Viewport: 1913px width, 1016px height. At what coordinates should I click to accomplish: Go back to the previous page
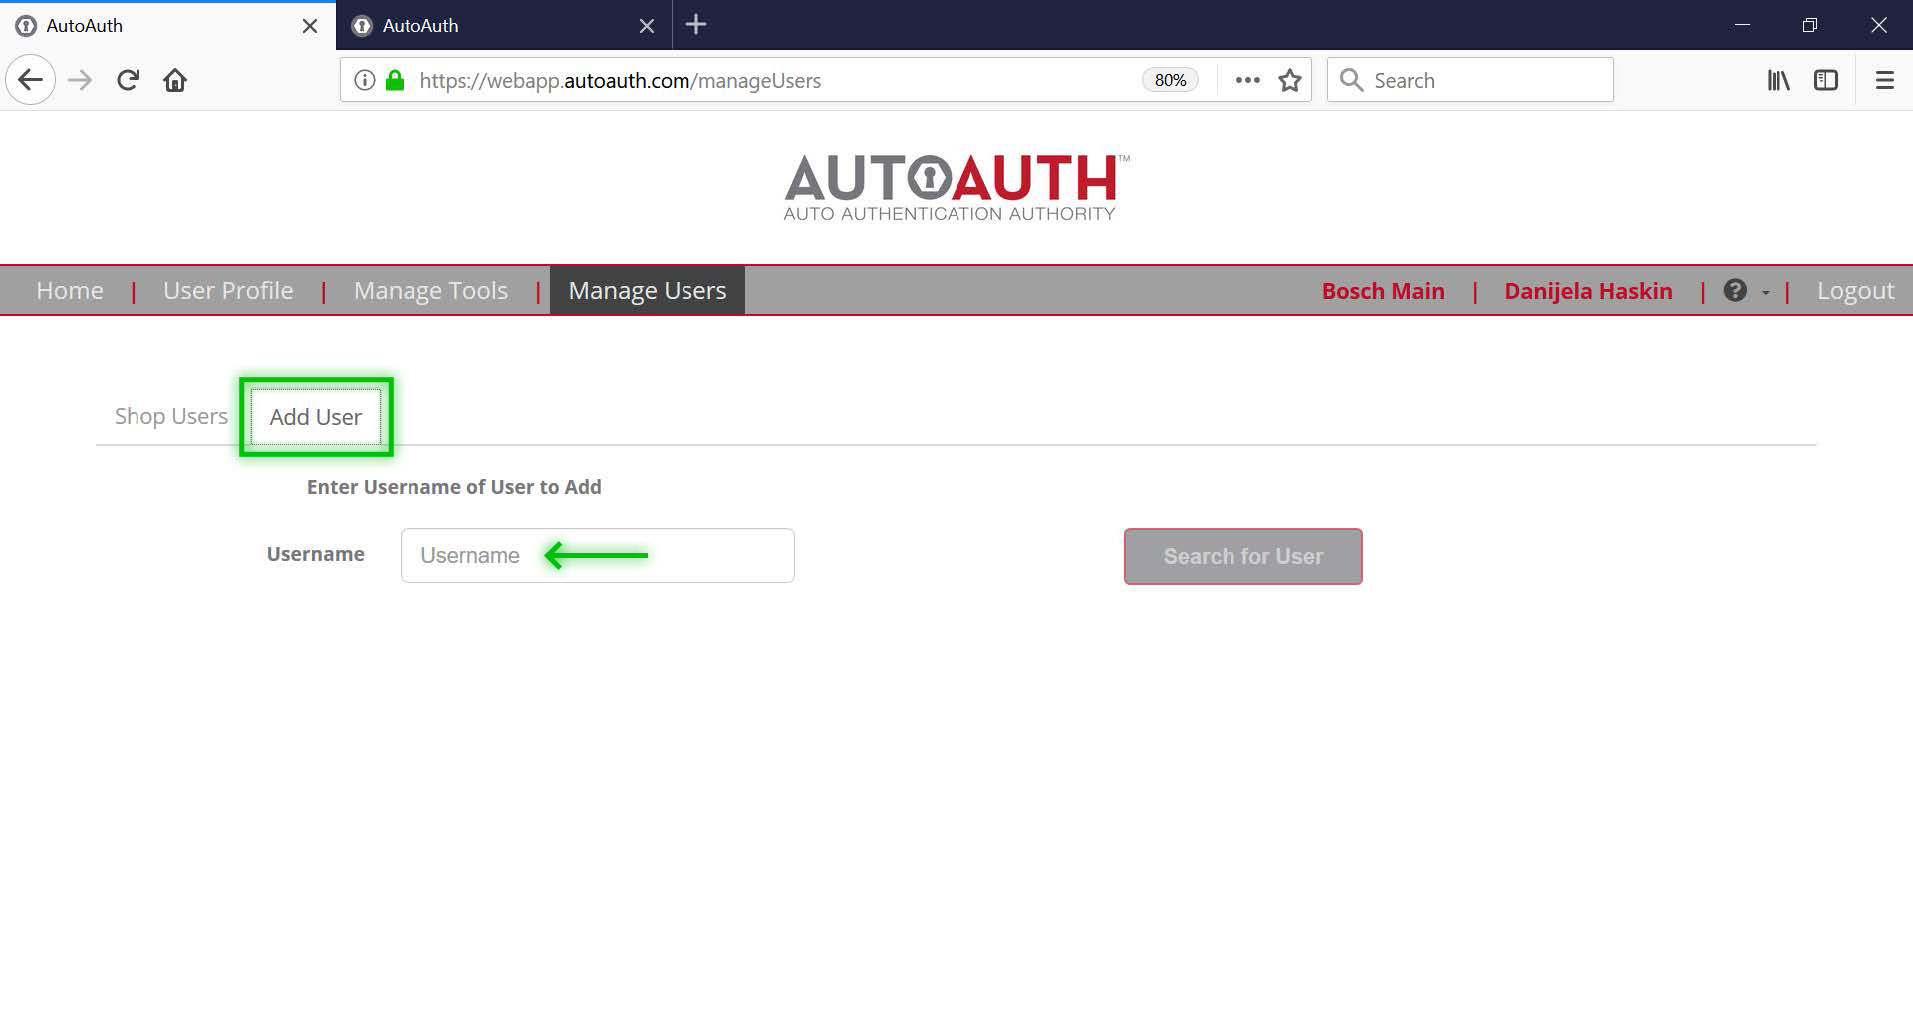(31, 80)
